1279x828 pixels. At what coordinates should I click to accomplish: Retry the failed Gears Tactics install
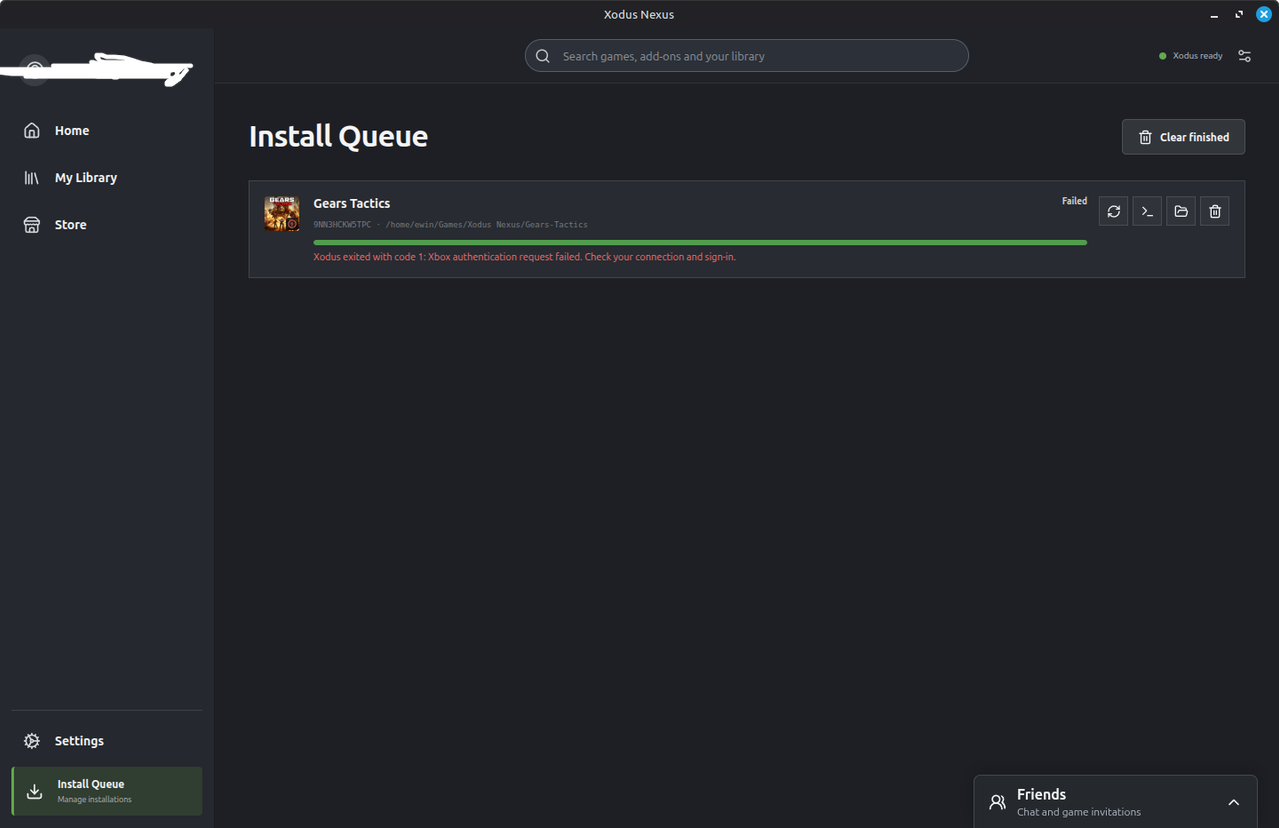point(1113,211)
